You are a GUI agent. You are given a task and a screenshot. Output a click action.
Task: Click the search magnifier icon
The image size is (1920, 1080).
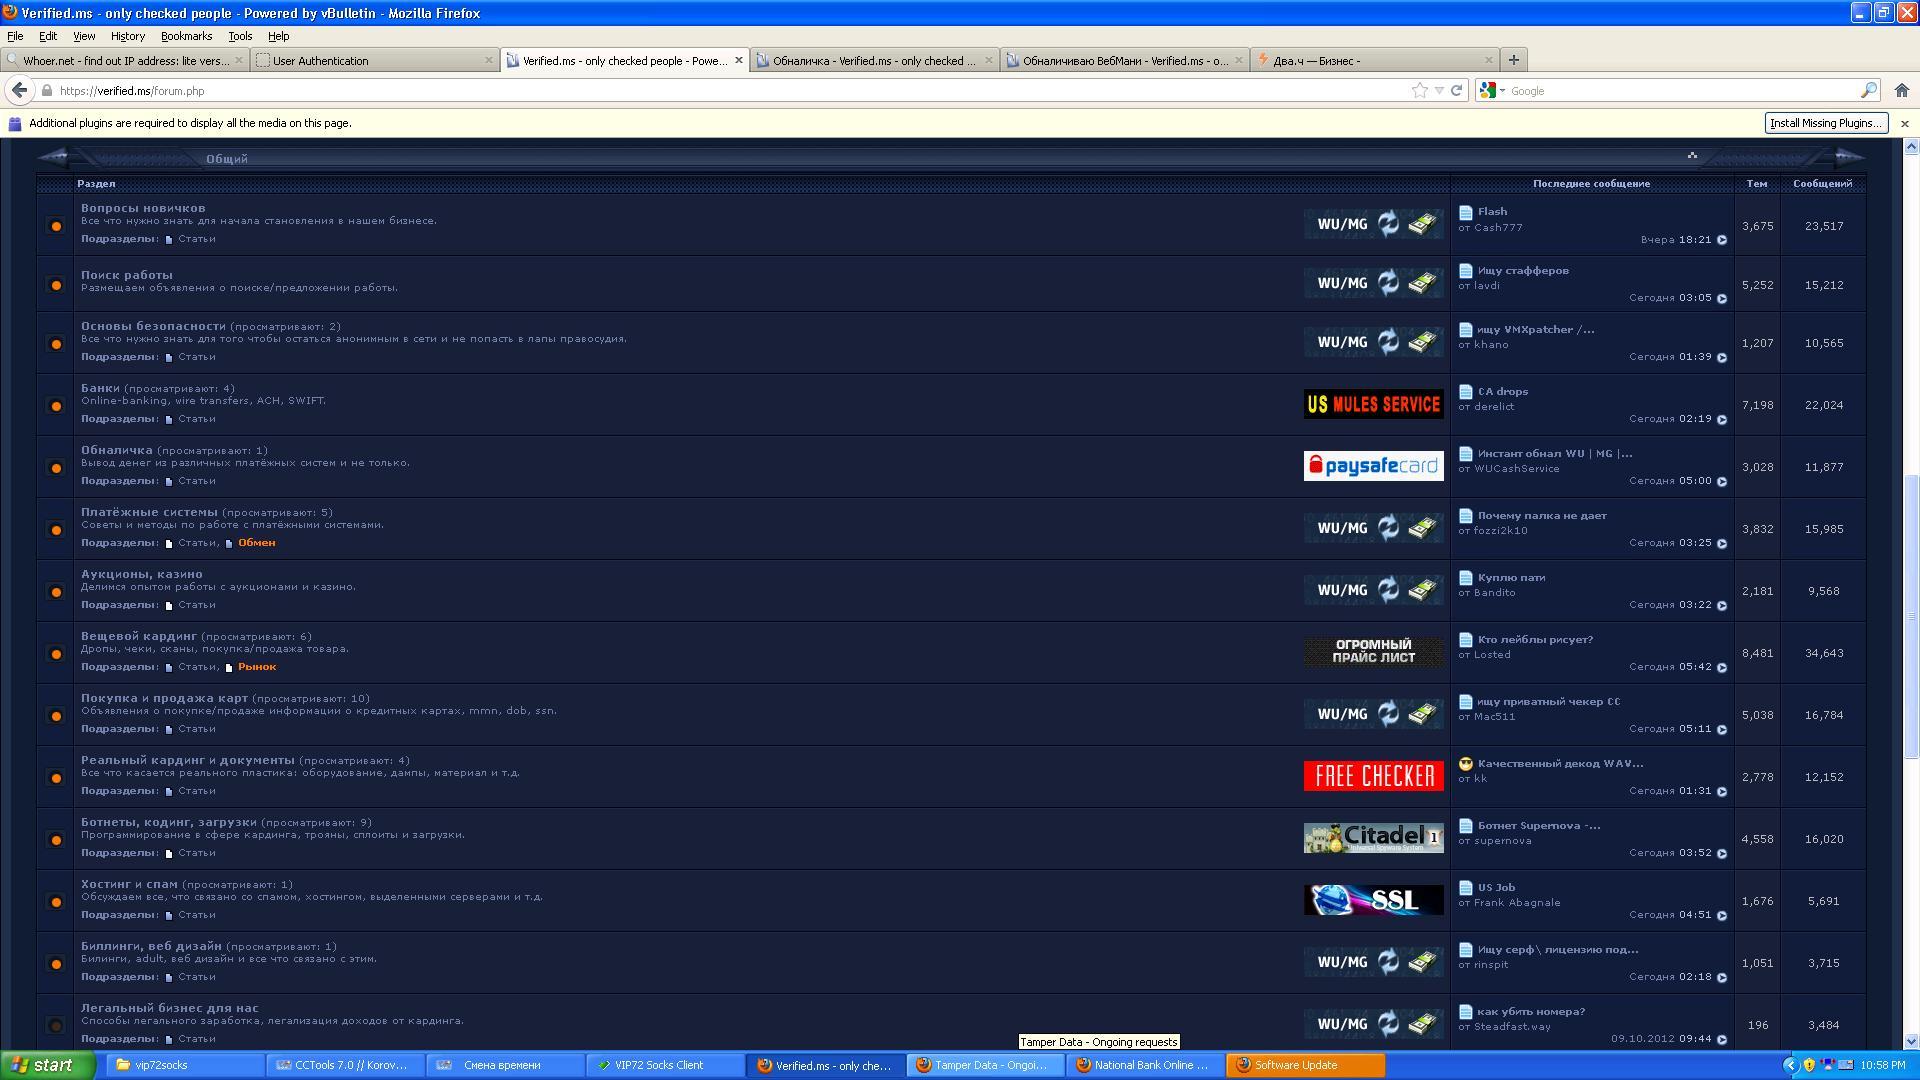click(1868, 91)
